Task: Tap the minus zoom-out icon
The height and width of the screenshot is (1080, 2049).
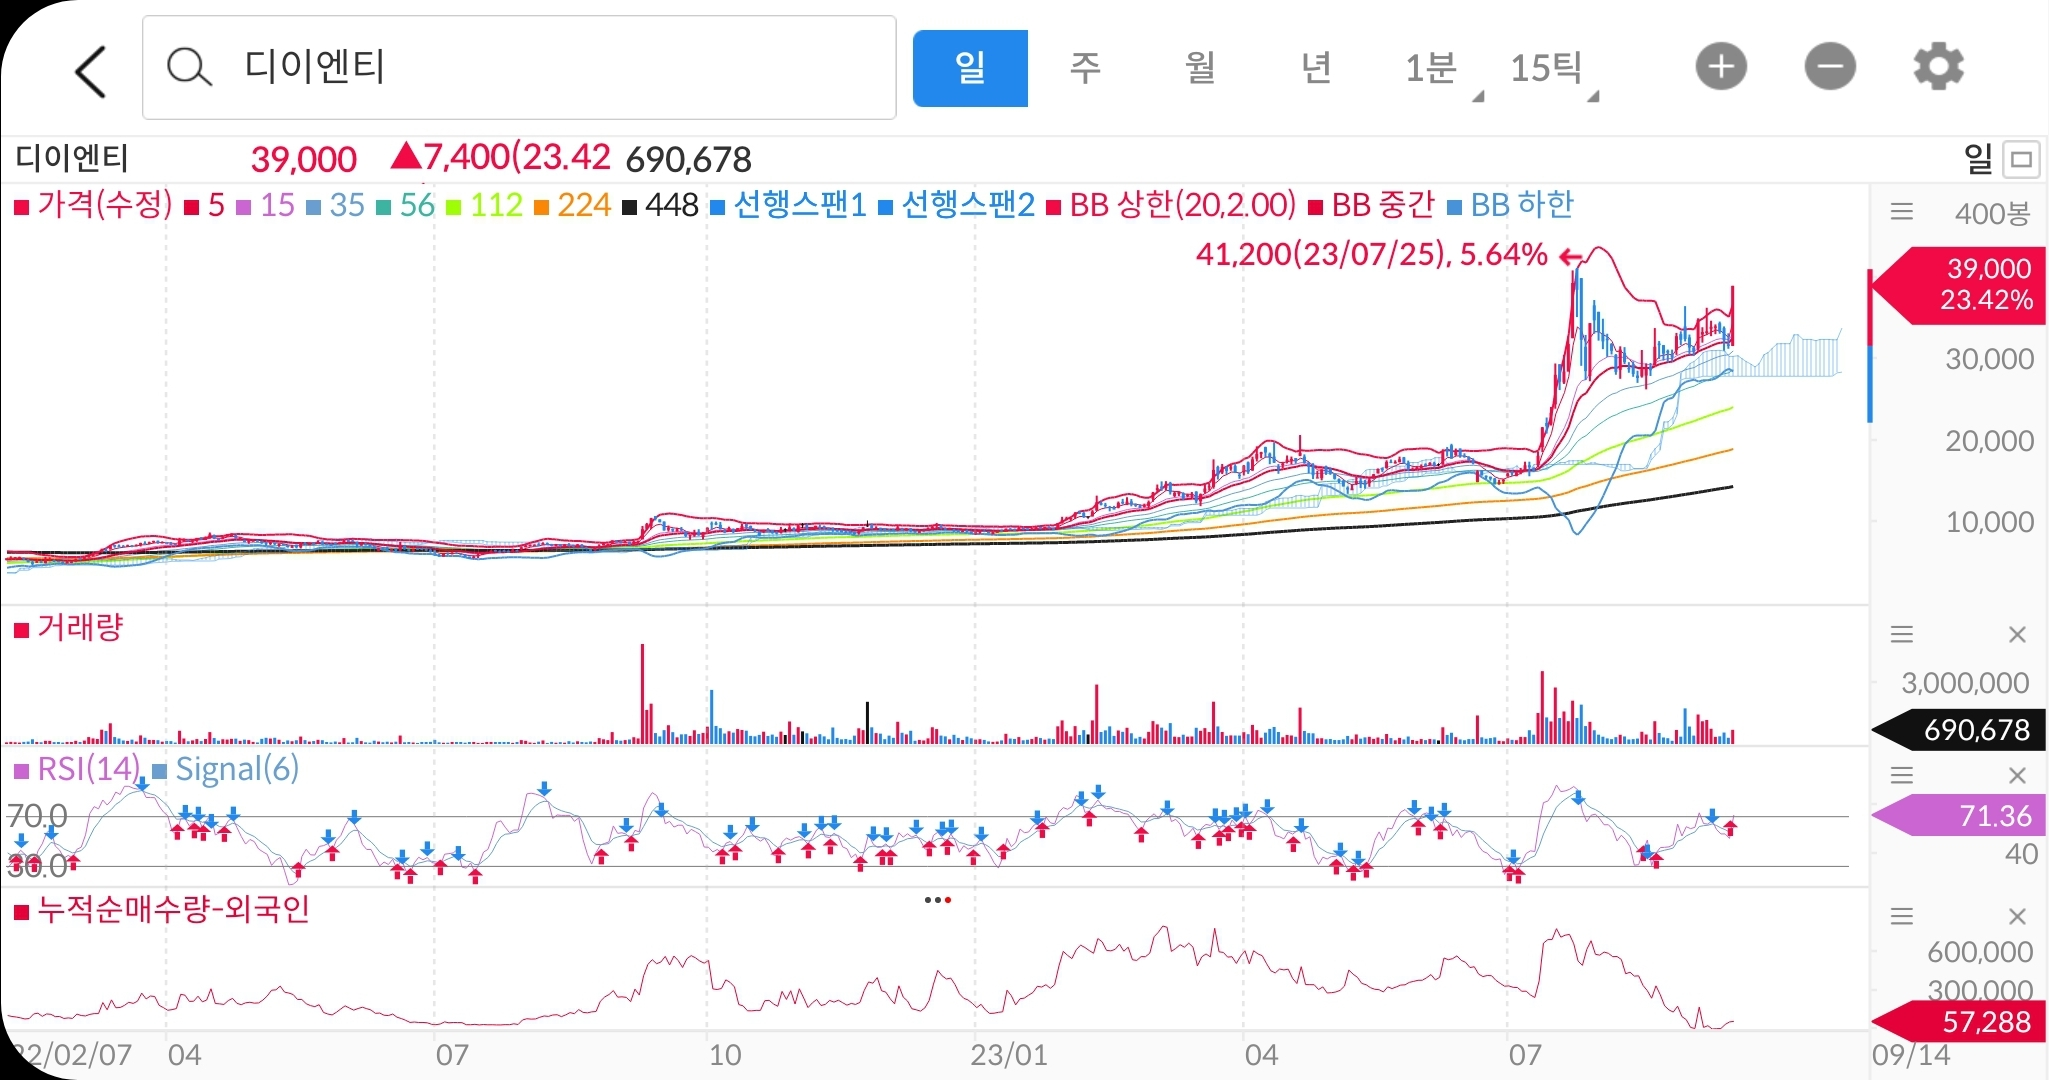Action: pyautogui.click(x=1829, y=67)
